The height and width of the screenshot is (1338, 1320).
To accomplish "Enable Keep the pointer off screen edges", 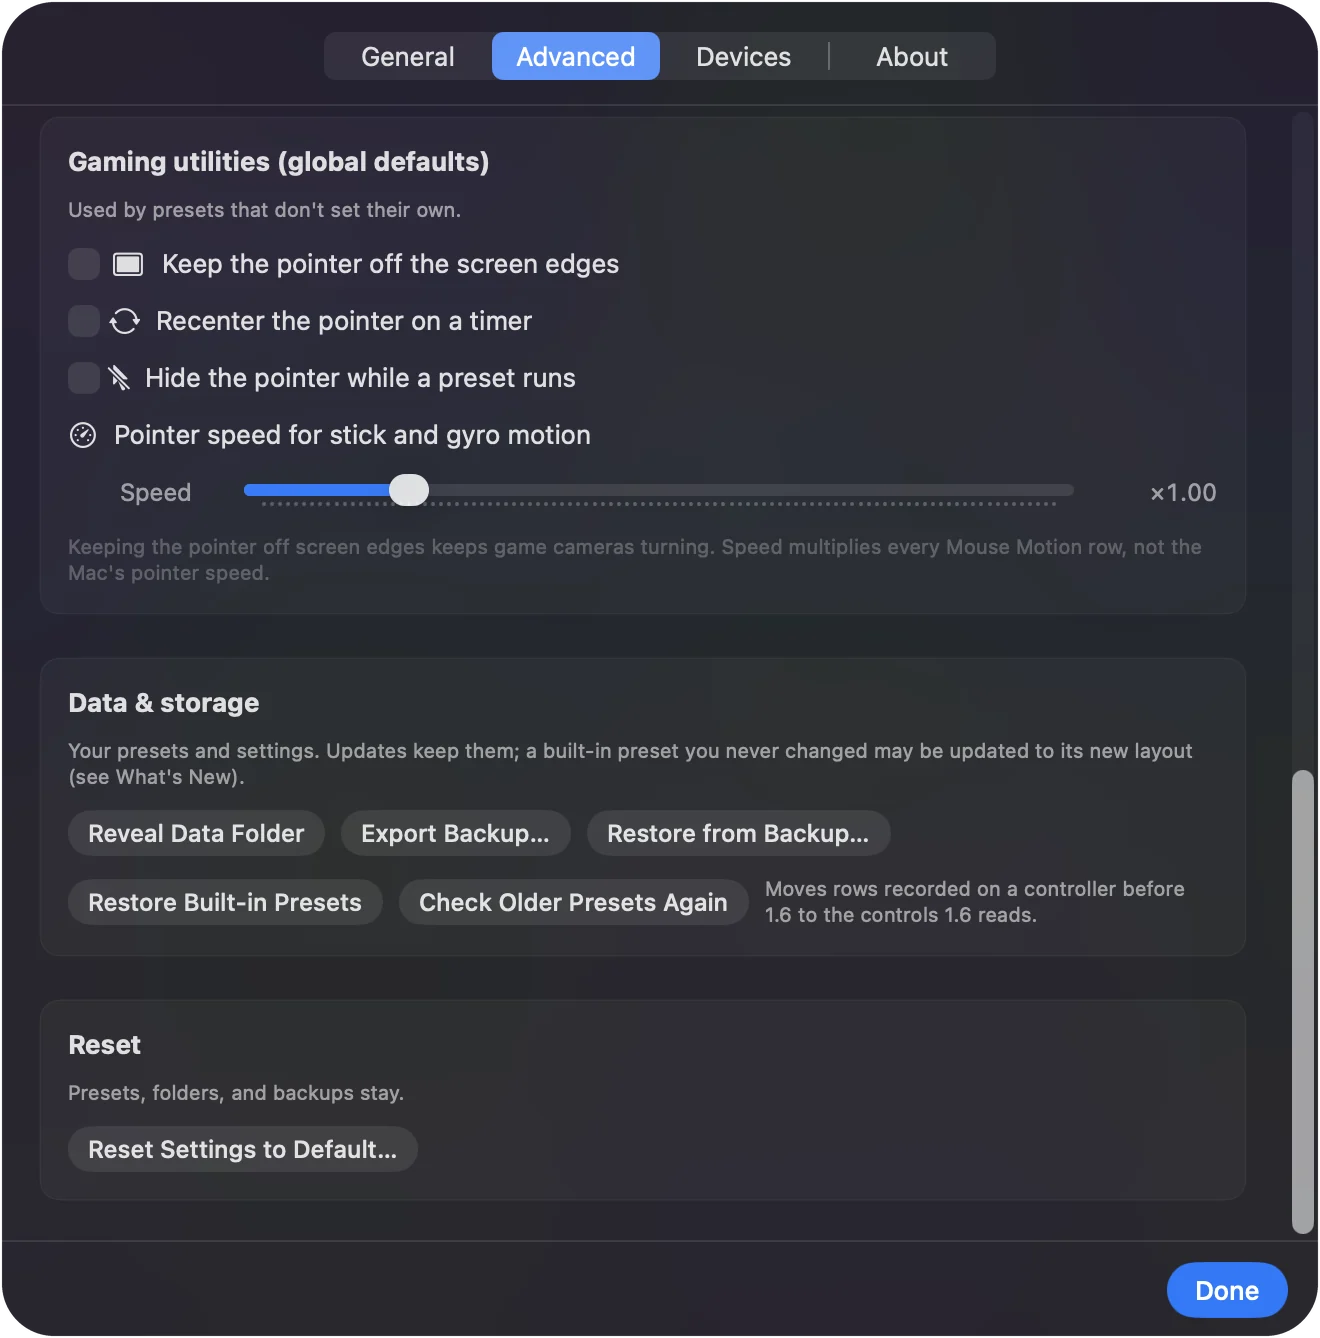I will pyautogui.click(x=84, y=264).
